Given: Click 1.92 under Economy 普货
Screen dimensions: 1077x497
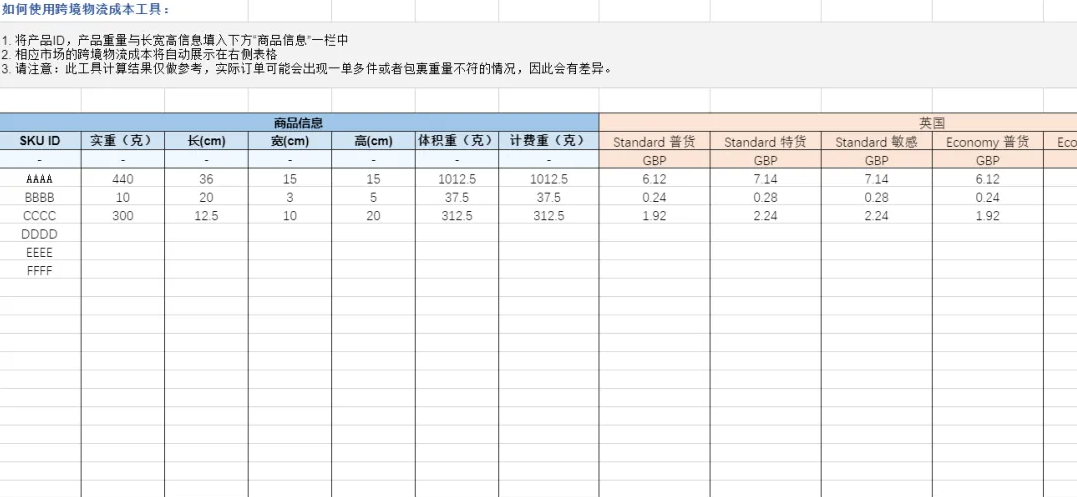Looking at the screenshot, I should click(988, 216).
